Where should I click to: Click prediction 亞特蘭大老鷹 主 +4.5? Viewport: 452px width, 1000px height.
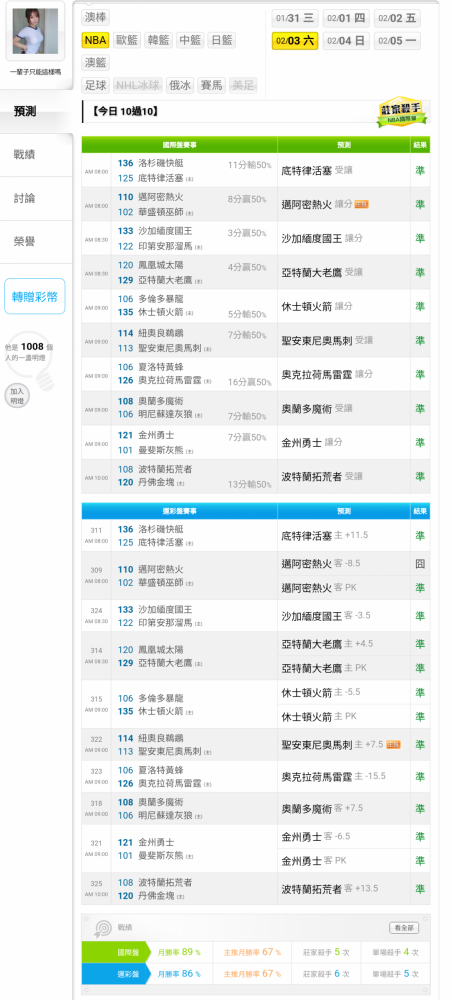click(327, 644)
